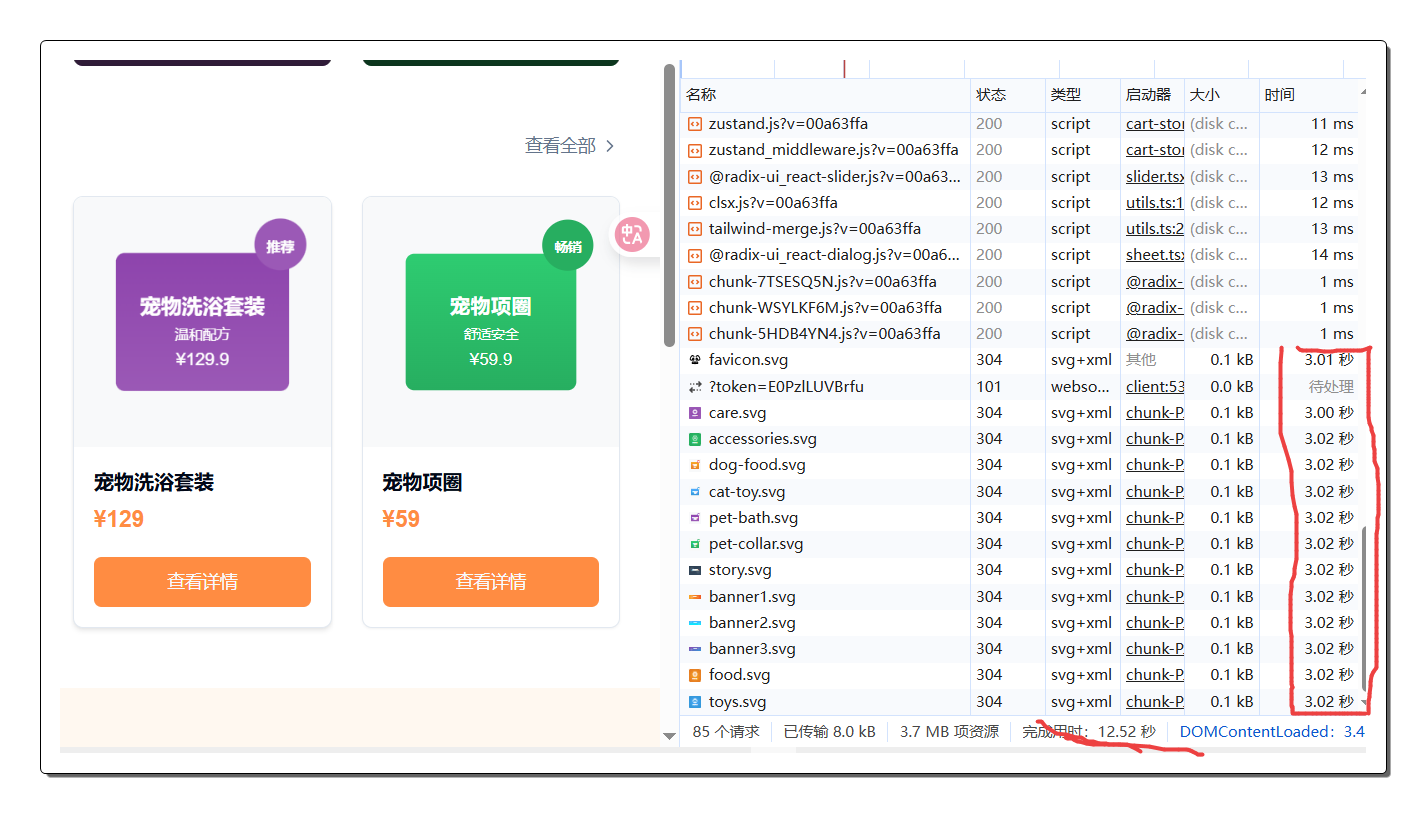
Task: Click image icon beside cat-toy.svg
Action: (x=695, y=491)
